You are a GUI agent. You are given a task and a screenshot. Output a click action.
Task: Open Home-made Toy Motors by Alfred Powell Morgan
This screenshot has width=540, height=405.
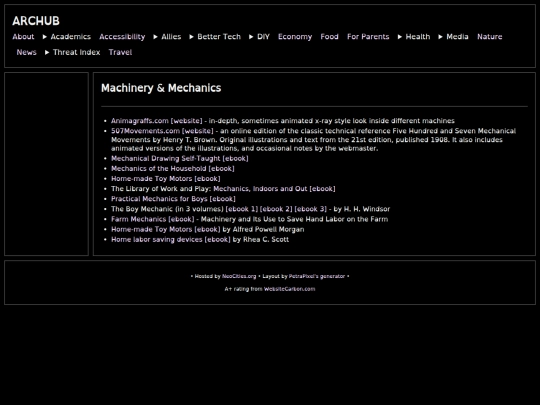pyautogui.click(x=166, y=229)
